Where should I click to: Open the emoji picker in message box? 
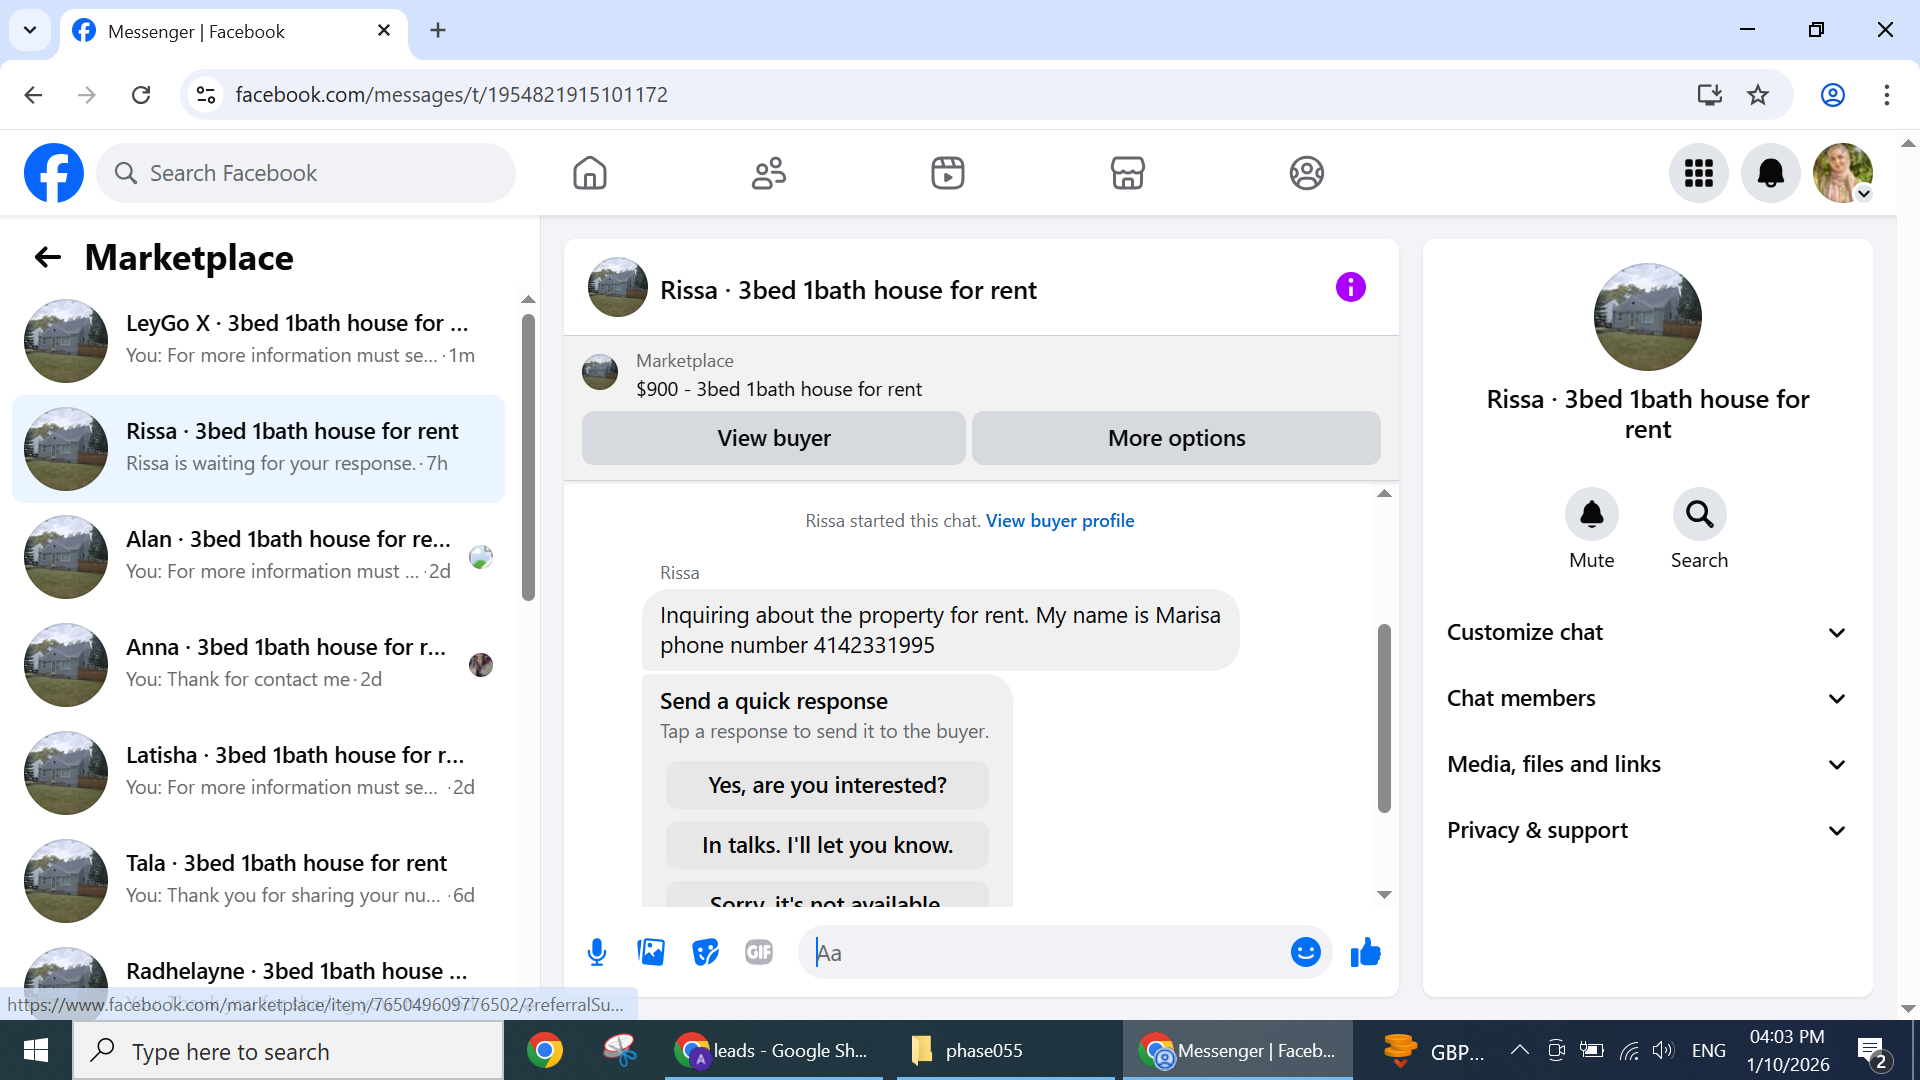coord(1305,952)
